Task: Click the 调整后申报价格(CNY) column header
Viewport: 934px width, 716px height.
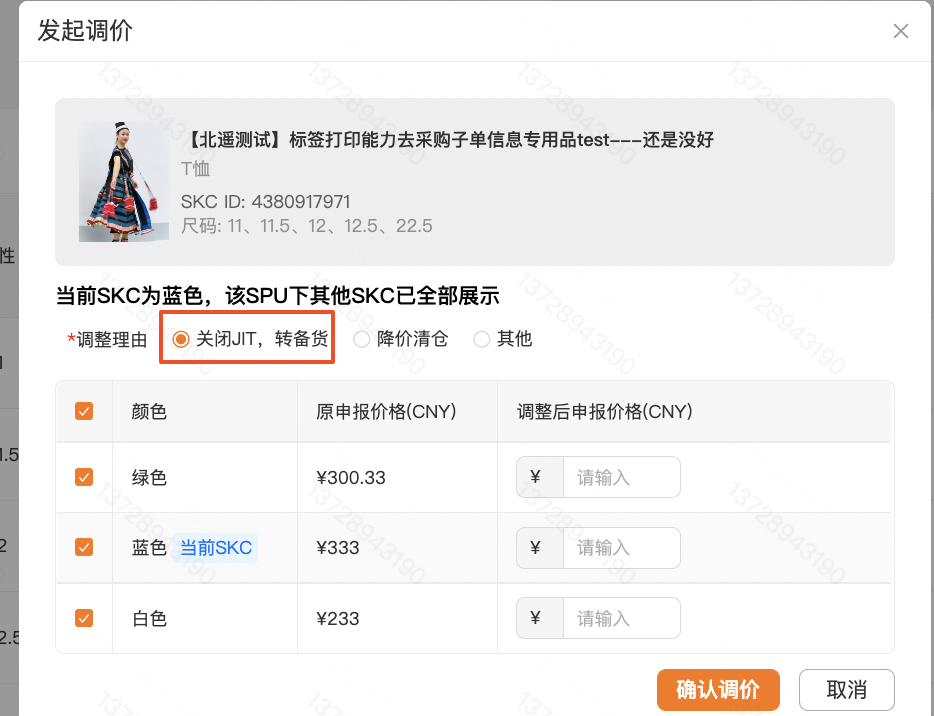Action: 605,412
